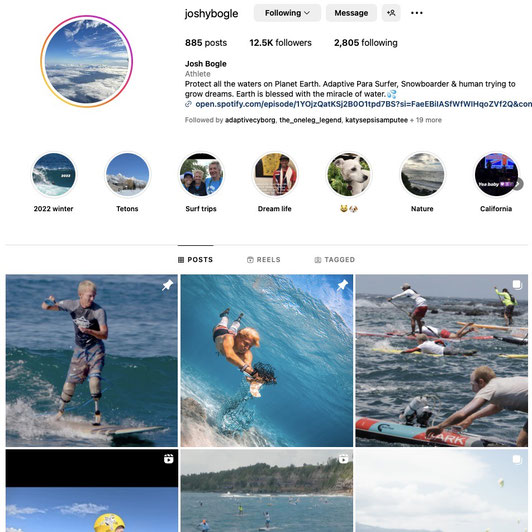This screenshot has width=532, height=532.
Task: Click the suggest similar accounts icon
Action: [x=391, y=13]
